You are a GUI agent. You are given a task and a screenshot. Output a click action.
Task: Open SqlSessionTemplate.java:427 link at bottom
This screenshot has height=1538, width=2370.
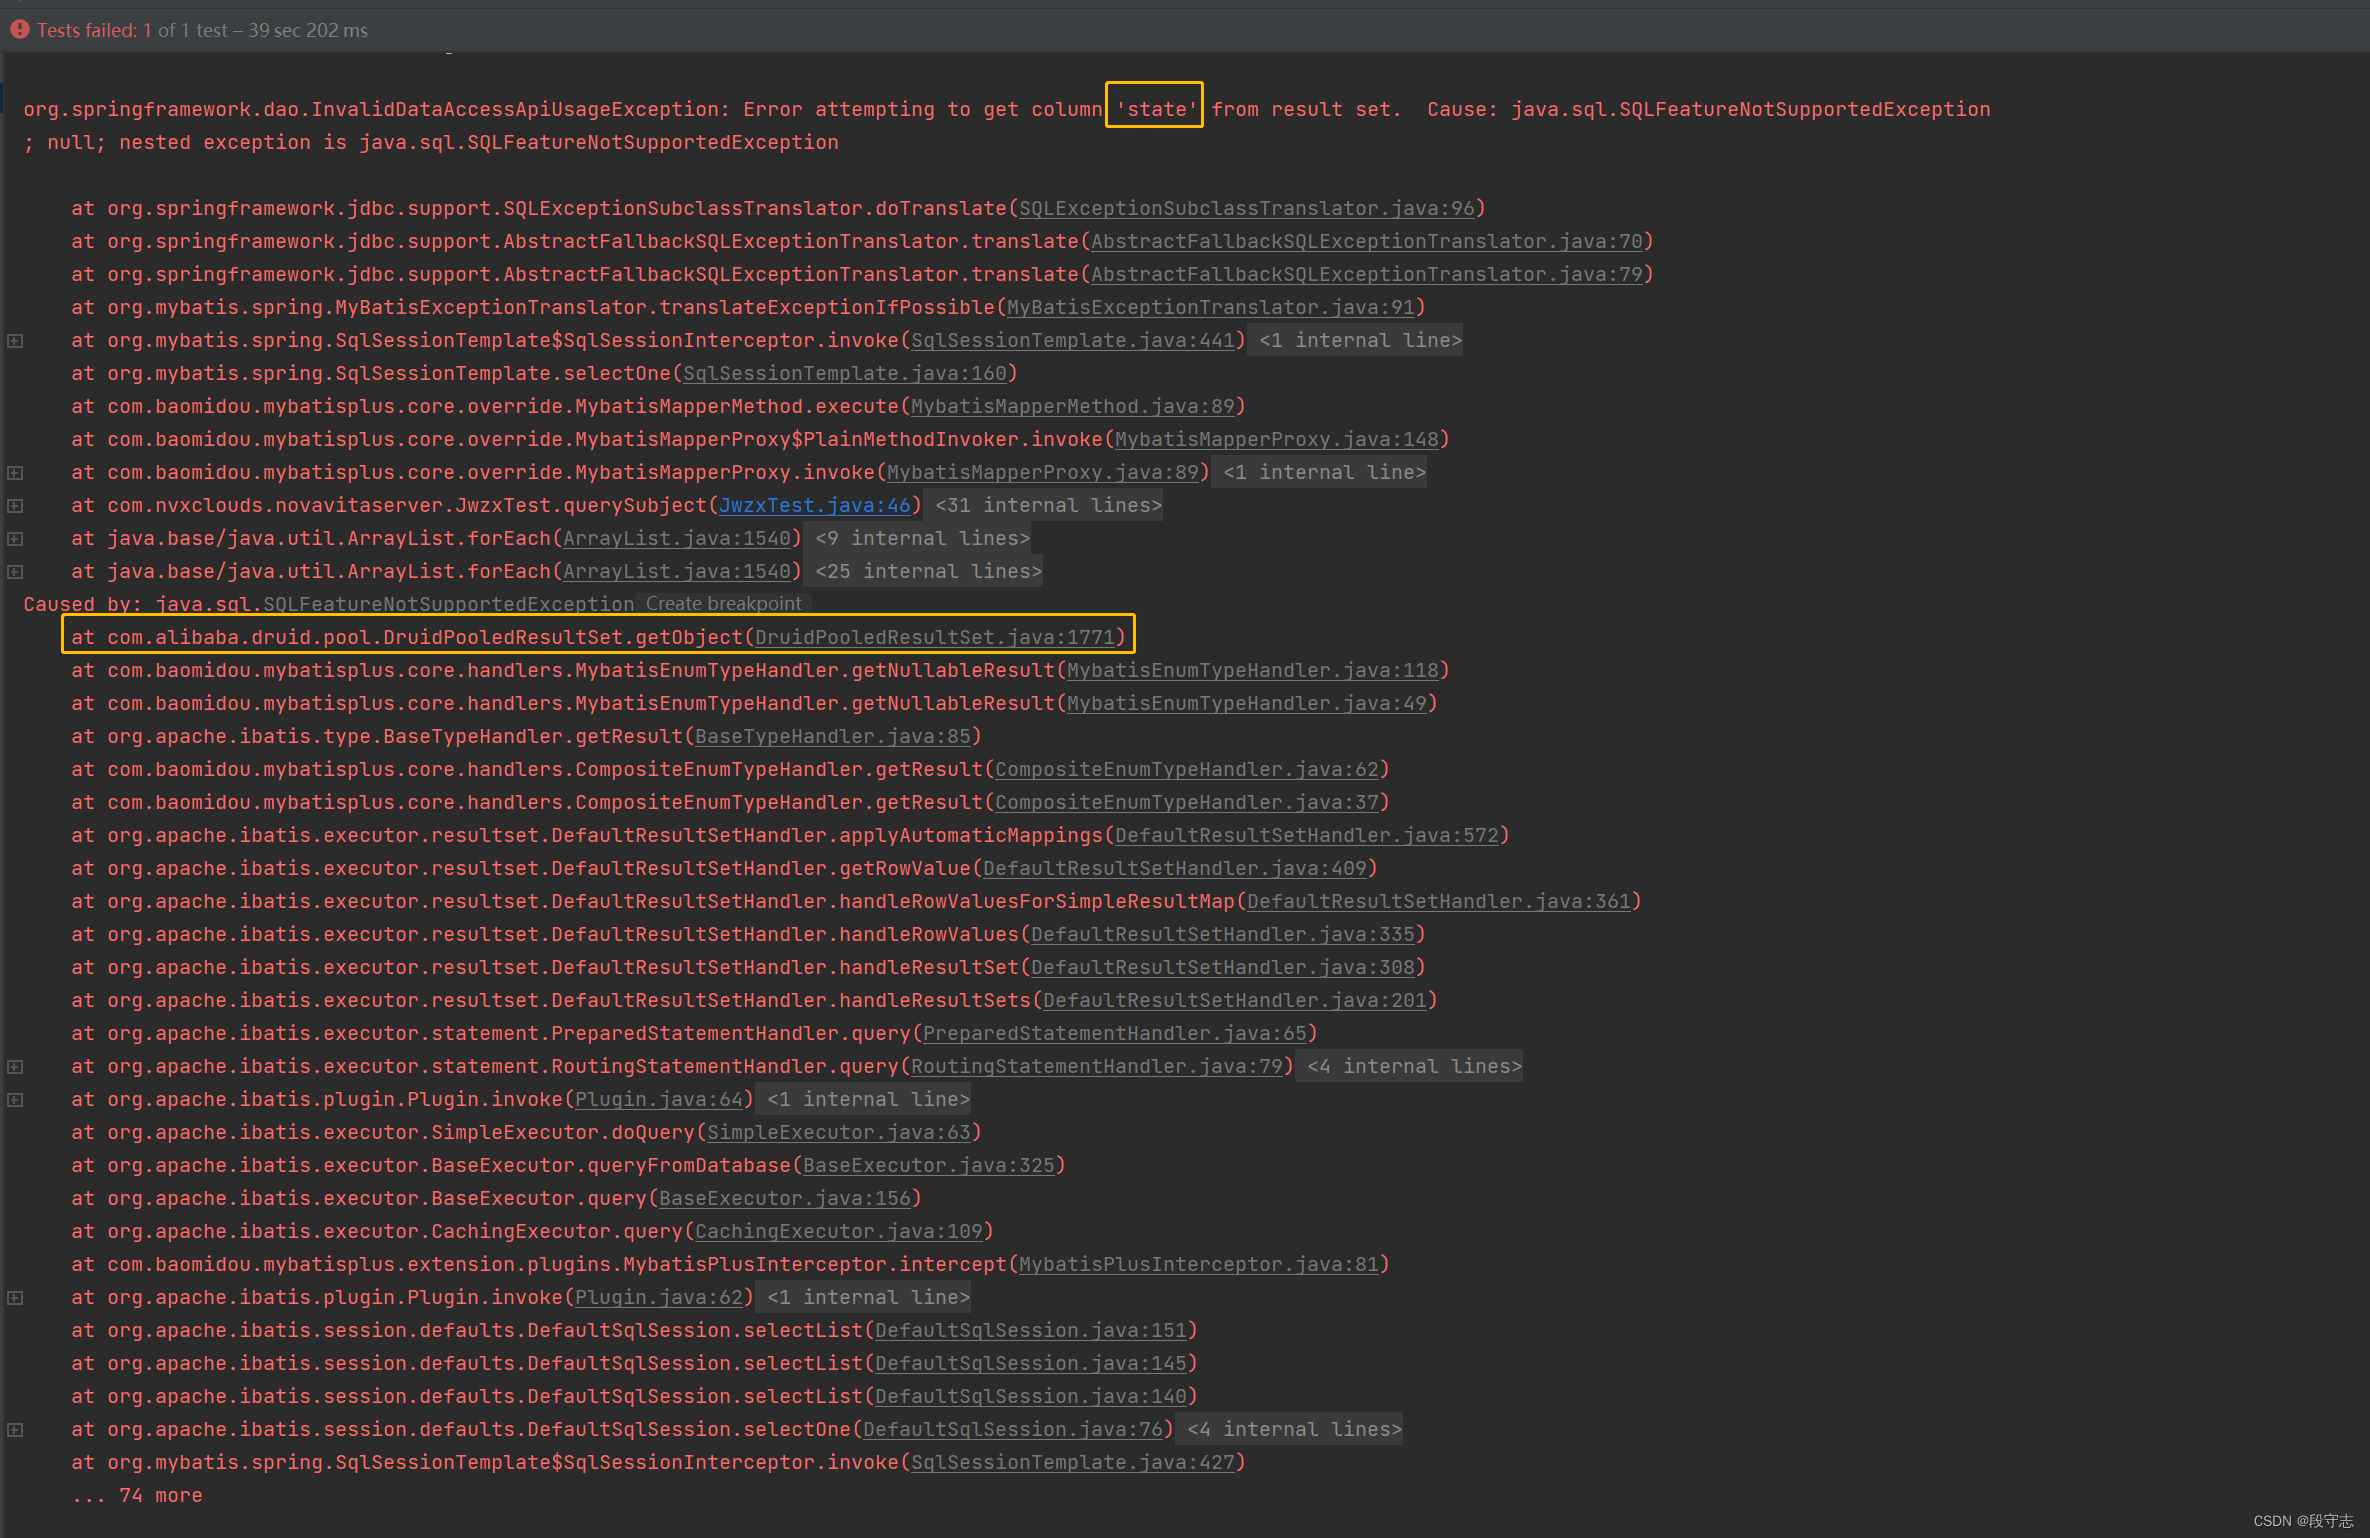[x=1072, y=1461]
